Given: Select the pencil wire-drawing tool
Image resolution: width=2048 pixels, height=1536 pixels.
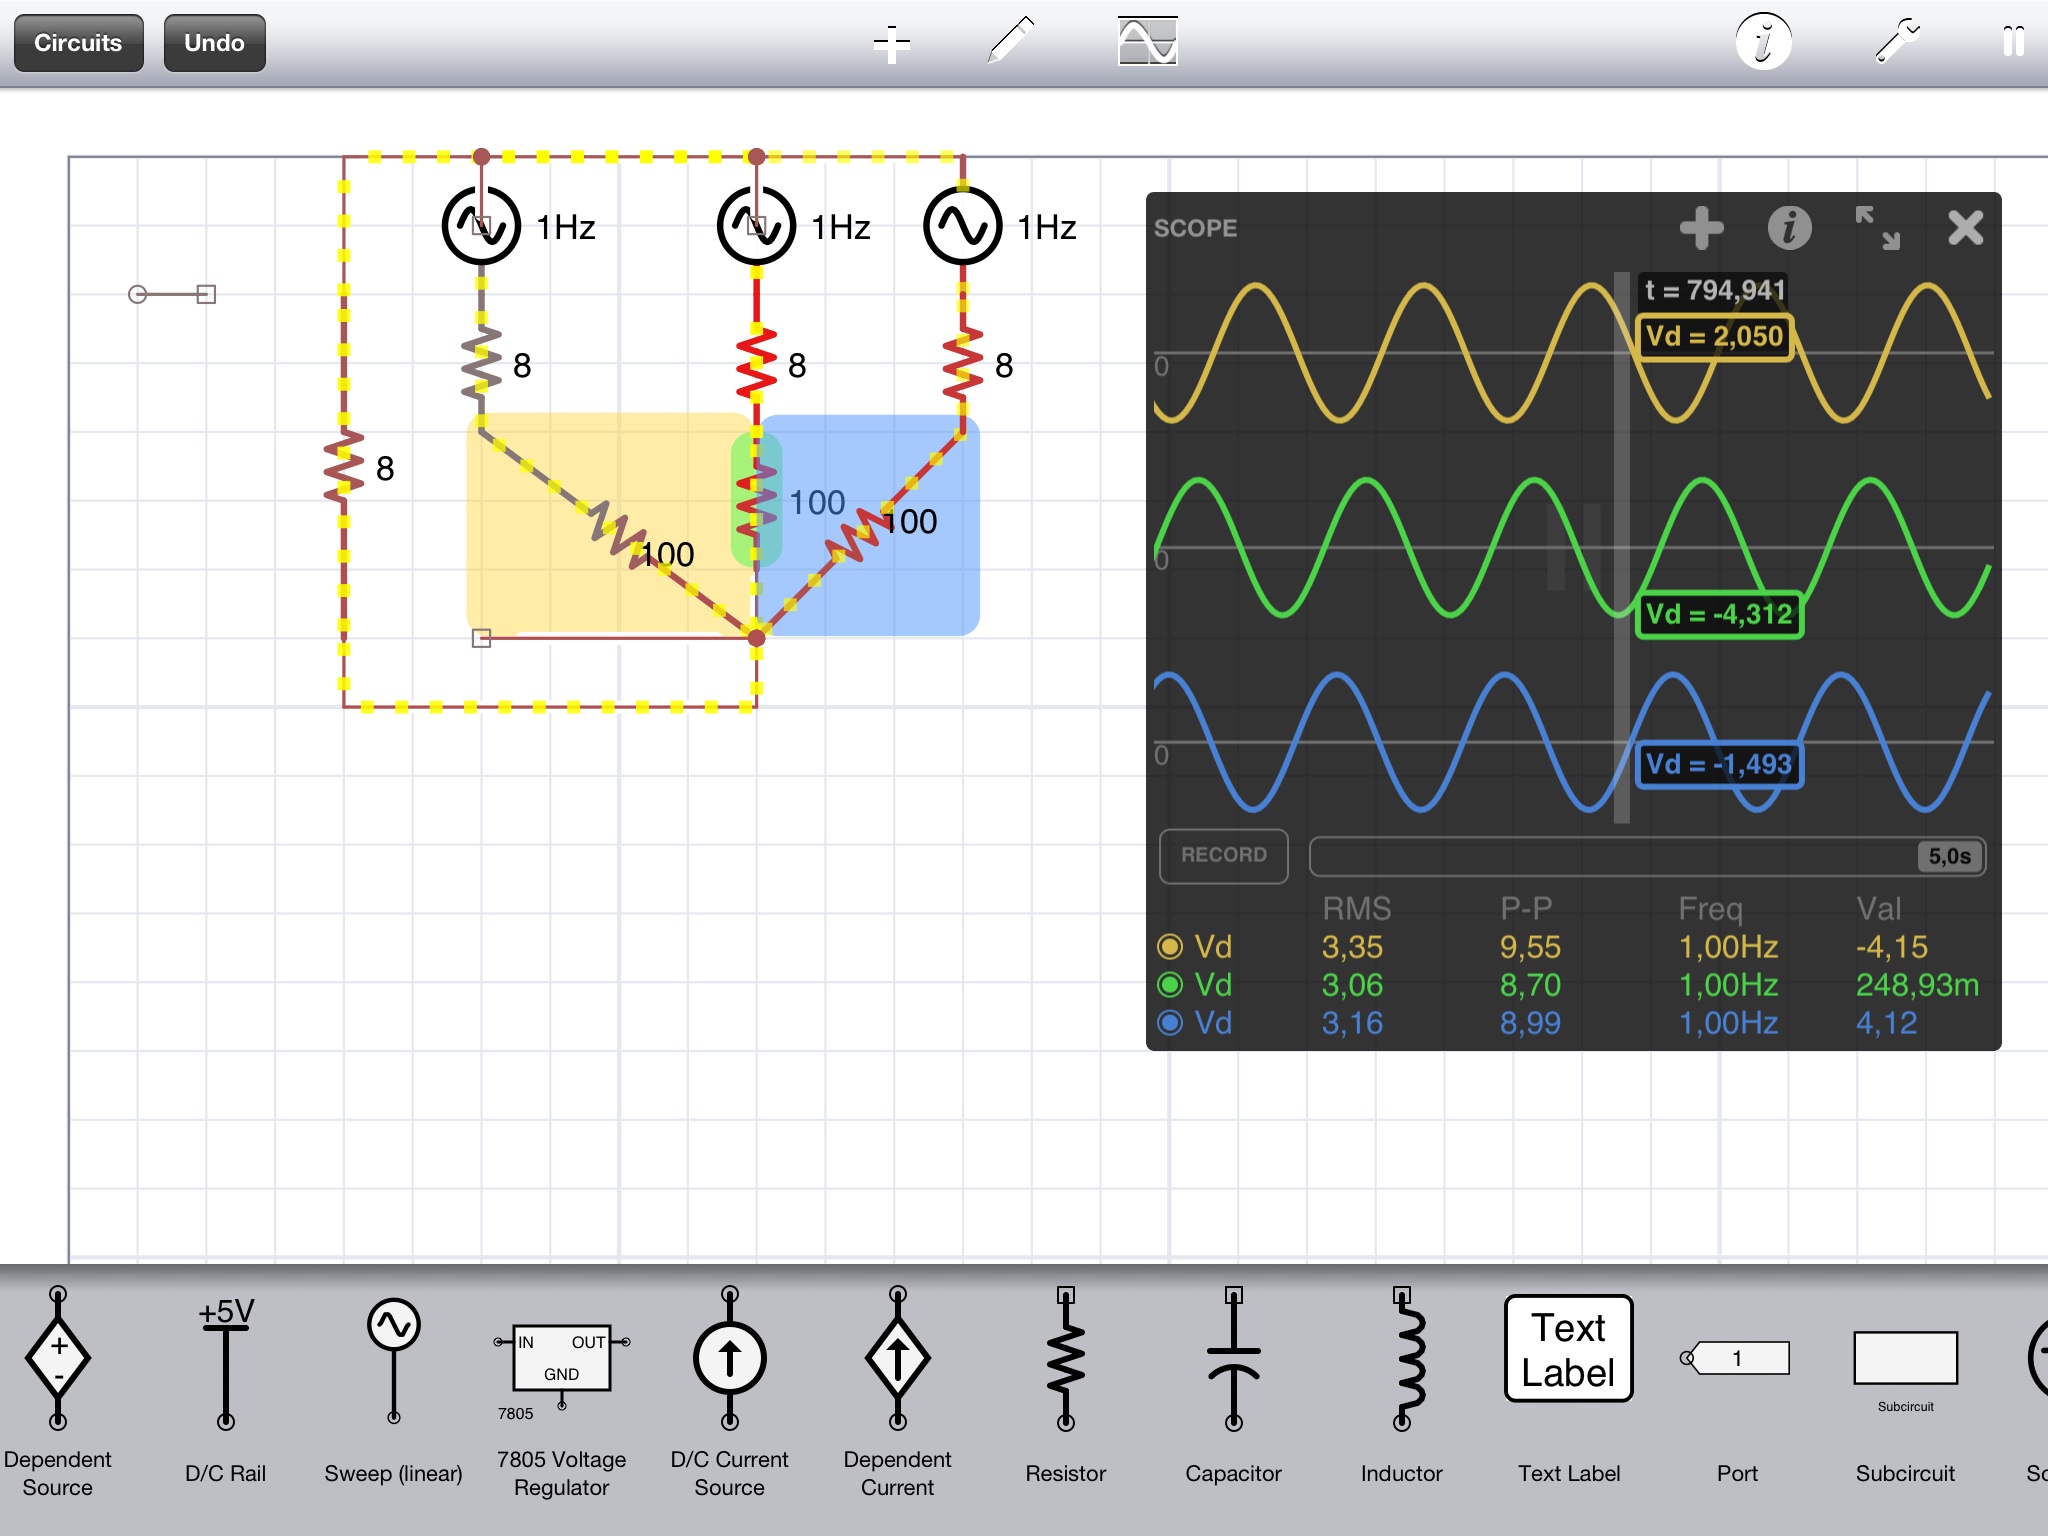Looking at the screenshot, I should coord(1010,42).
